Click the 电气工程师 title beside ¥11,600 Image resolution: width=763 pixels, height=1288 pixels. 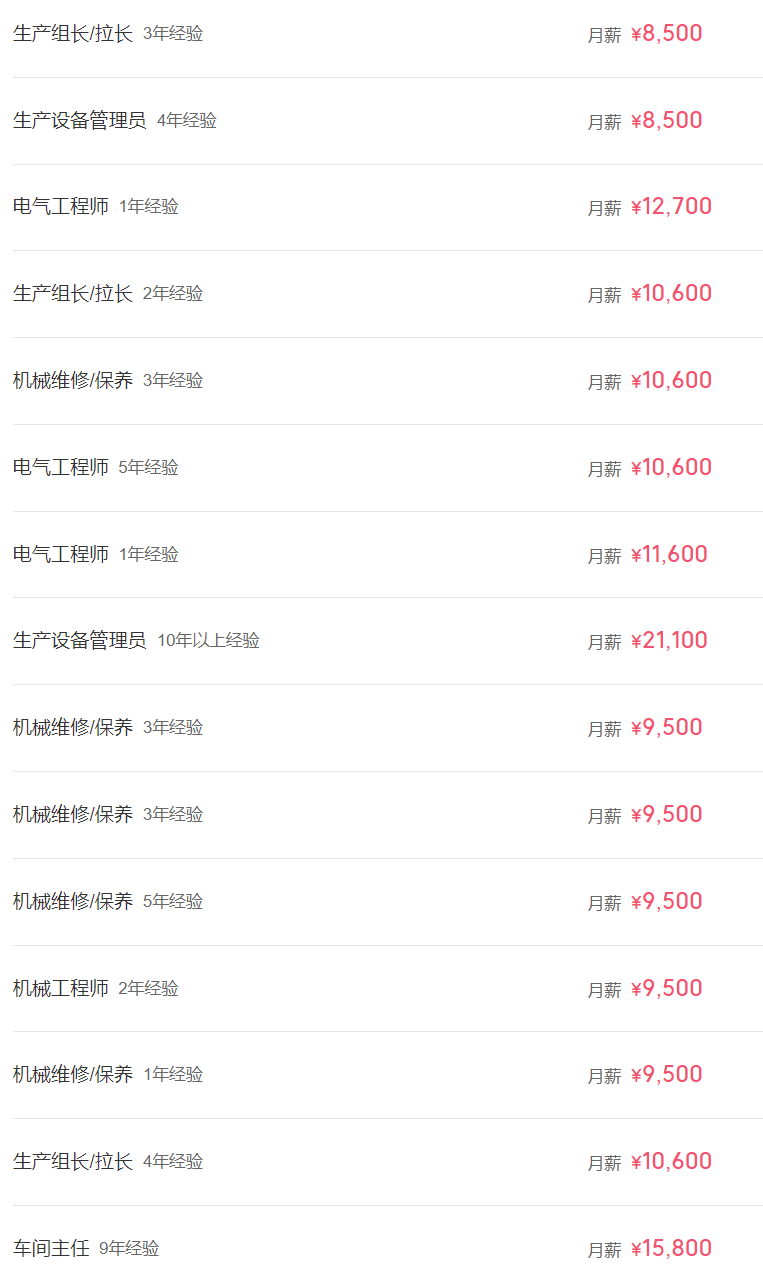click(61, 554)
